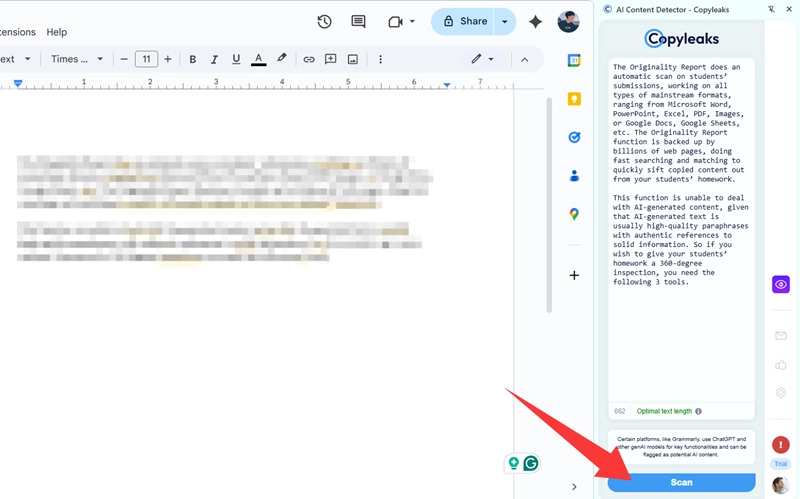
Task: Click the Copyleaks text input area
Action: click(681, 230)
